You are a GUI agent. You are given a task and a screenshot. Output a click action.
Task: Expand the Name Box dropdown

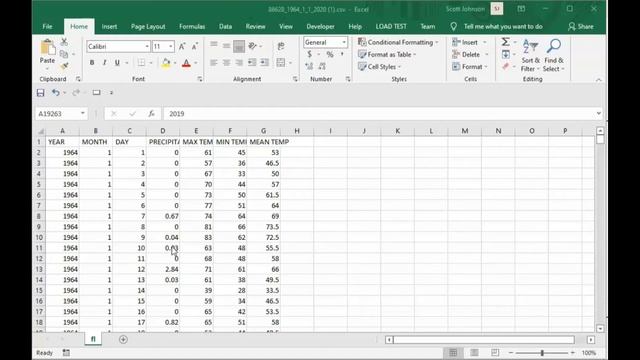tap(83, 113)
